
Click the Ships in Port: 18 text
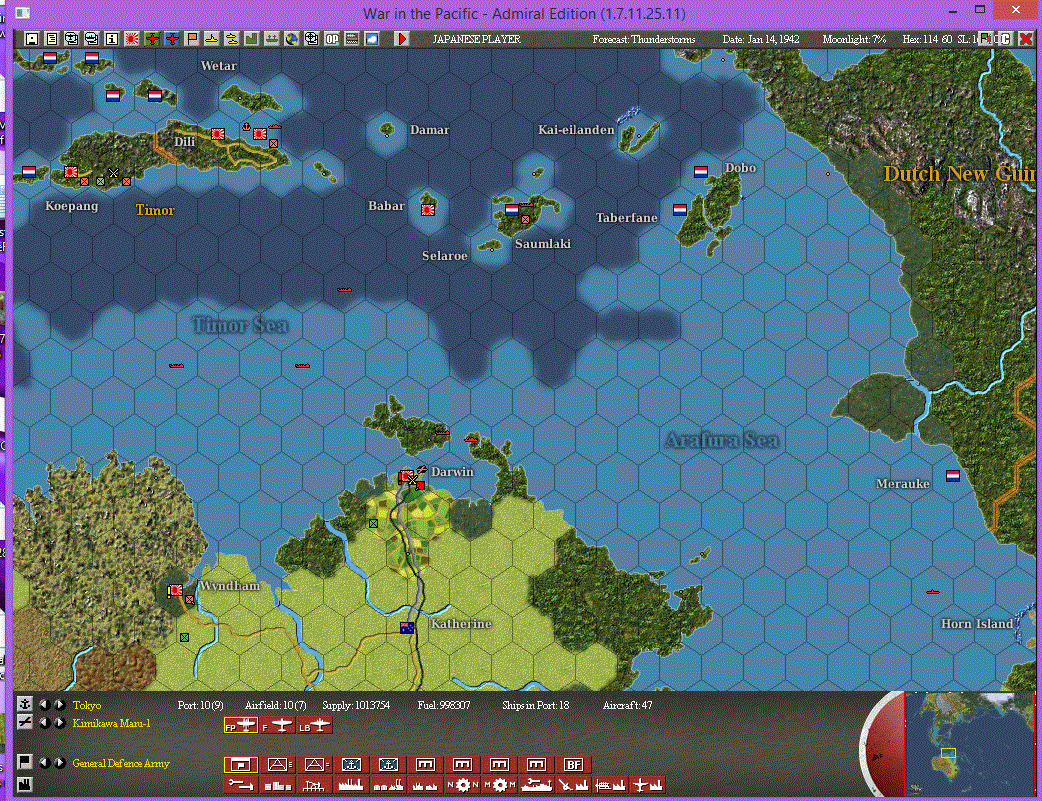click(536, 705)
